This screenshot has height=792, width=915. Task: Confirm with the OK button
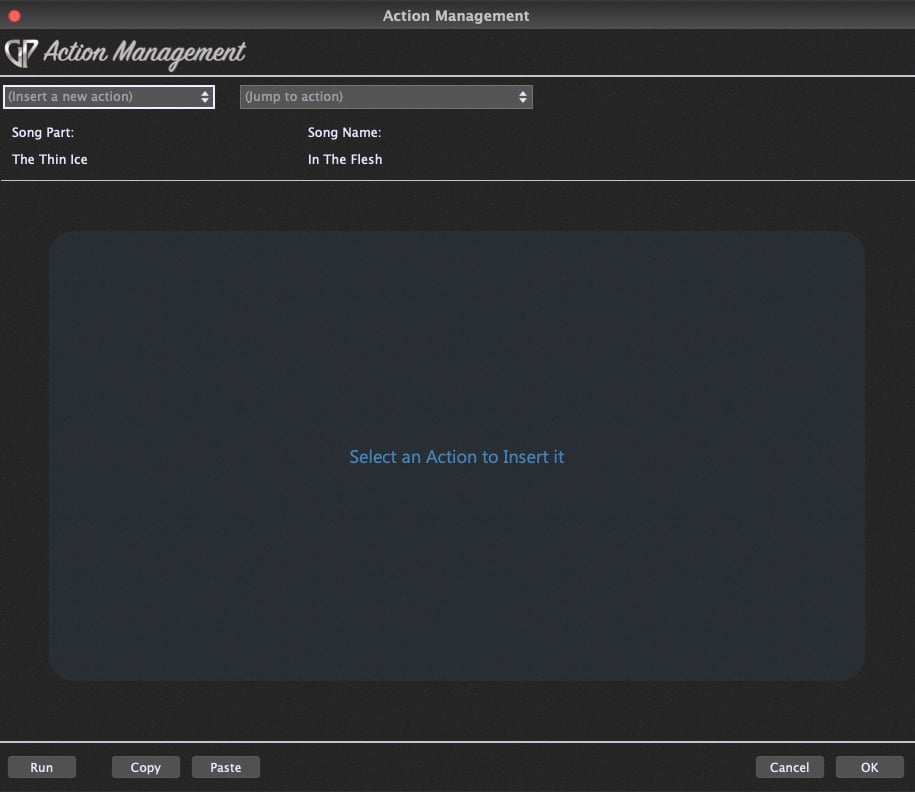click(x=869, y=767)
